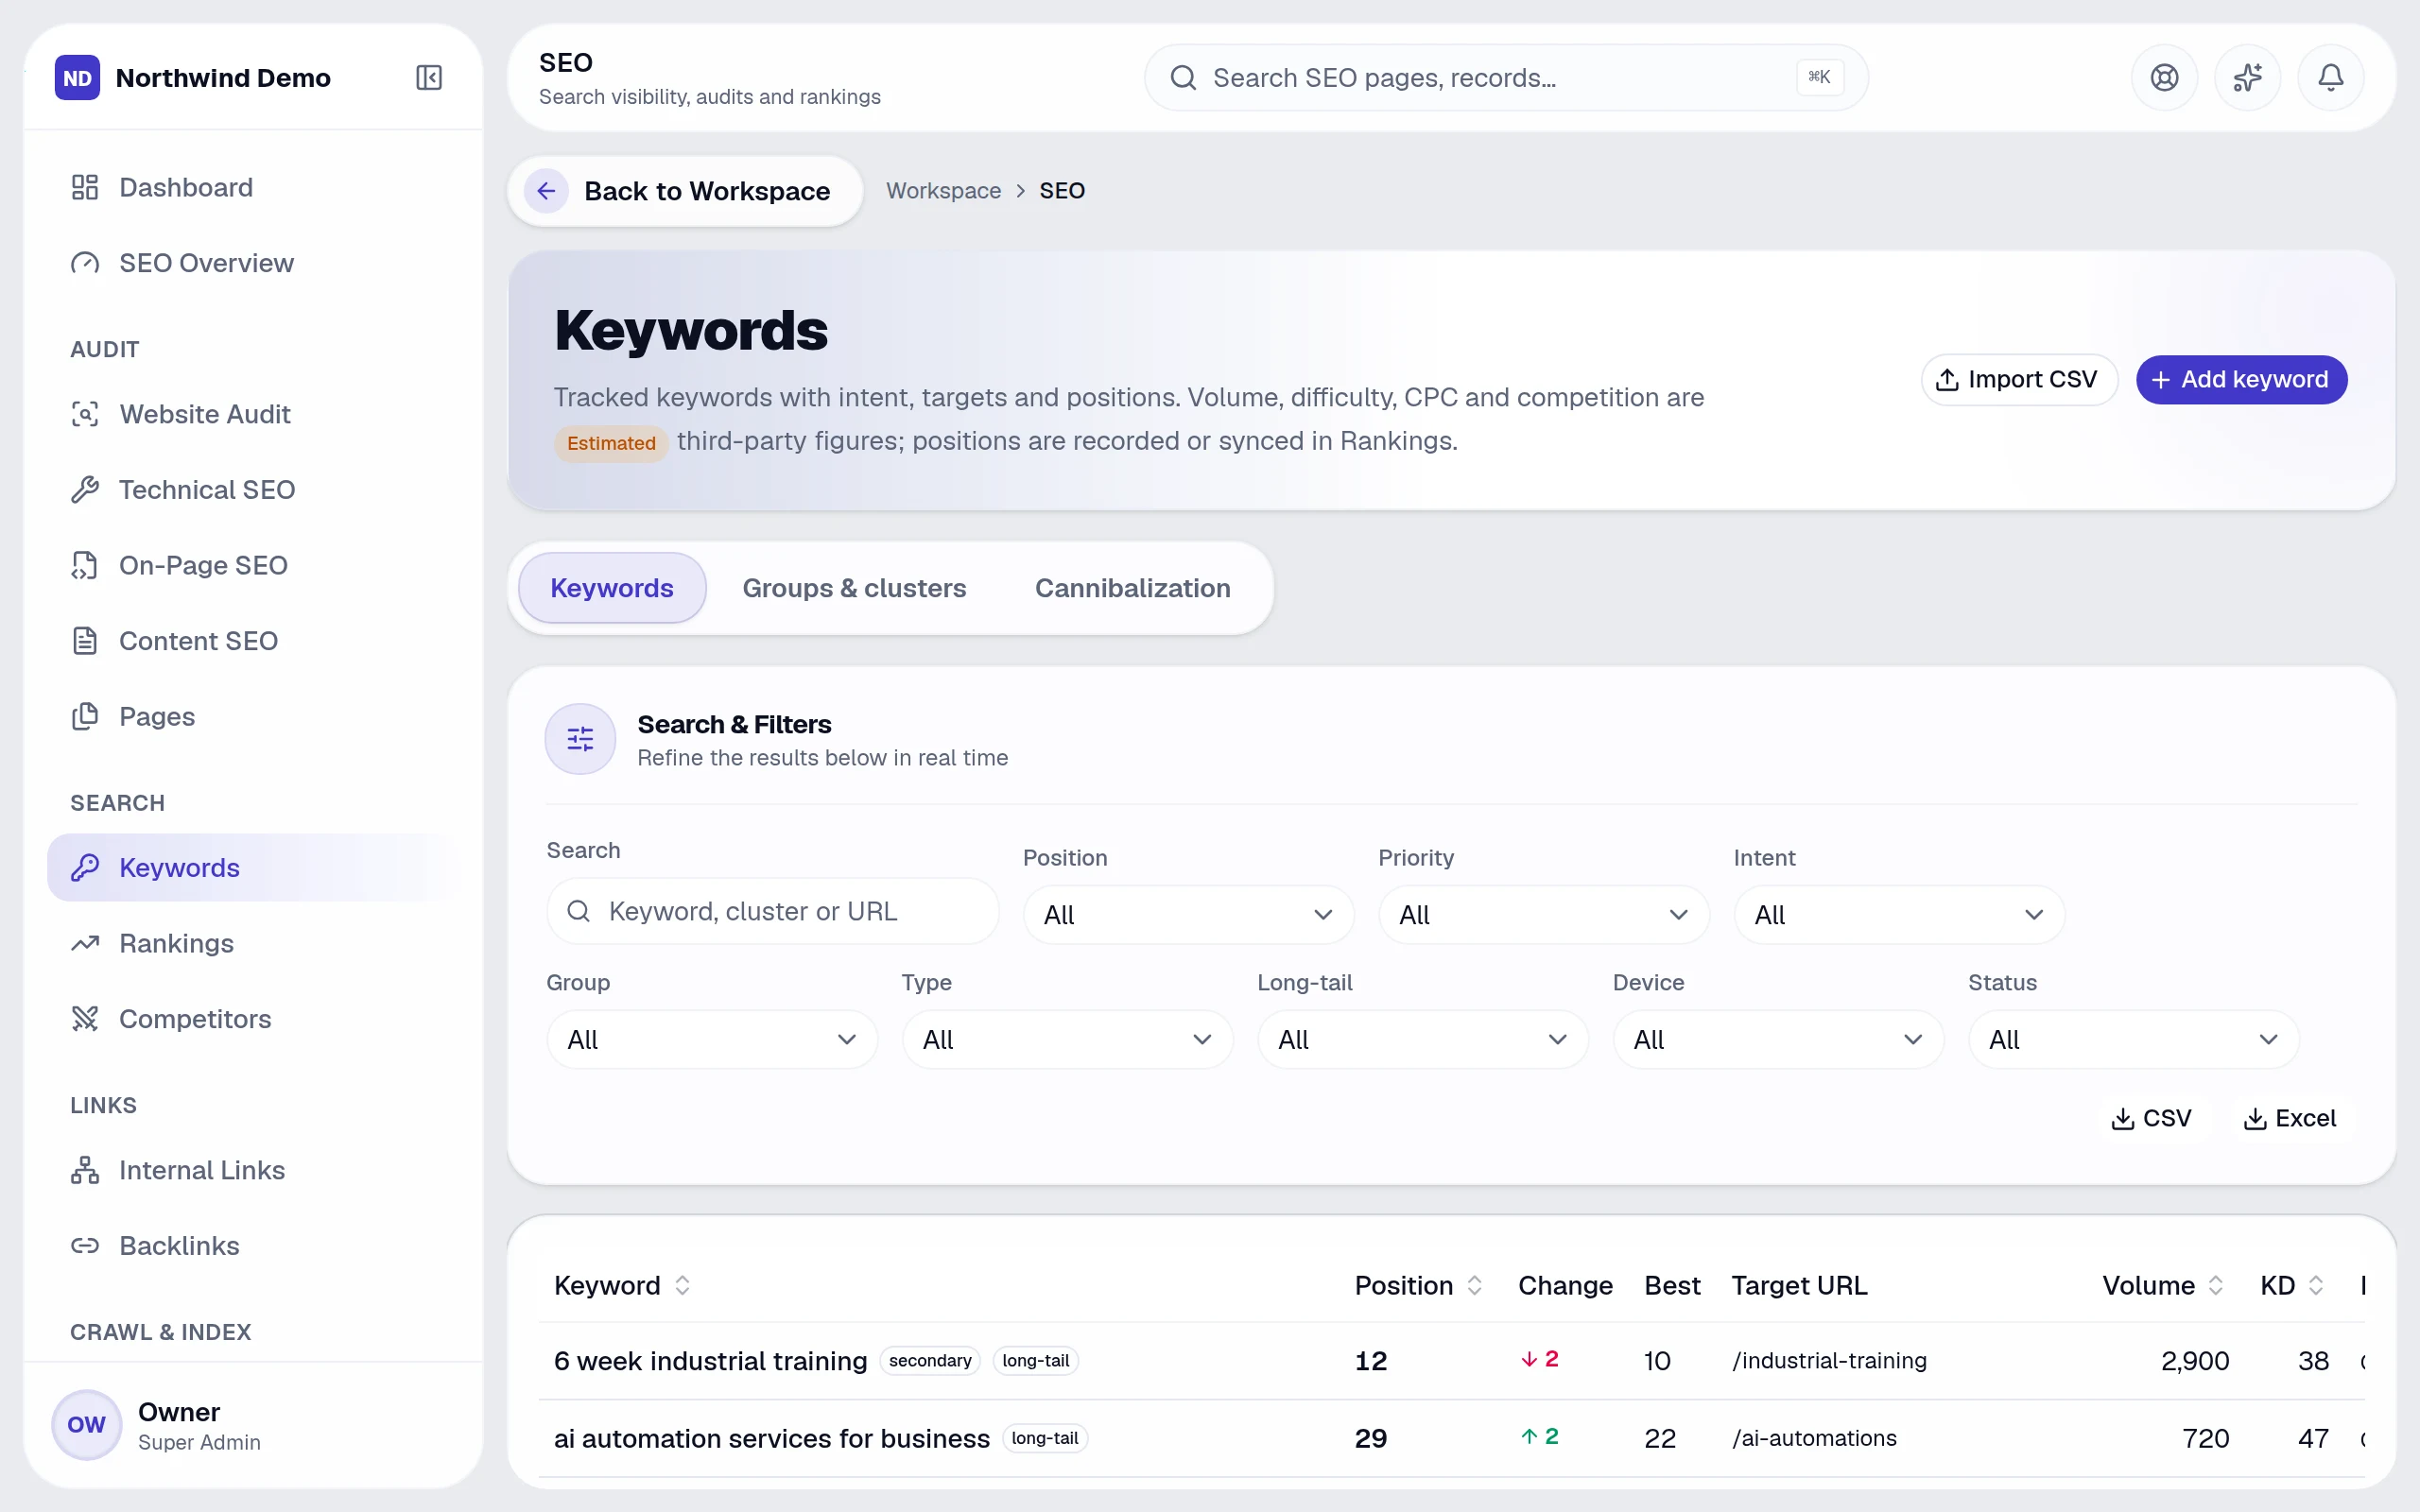Click the Technical SEO wrench icon
The height and width of the screenshot is (1512, 2420).
tap(85, 490)
